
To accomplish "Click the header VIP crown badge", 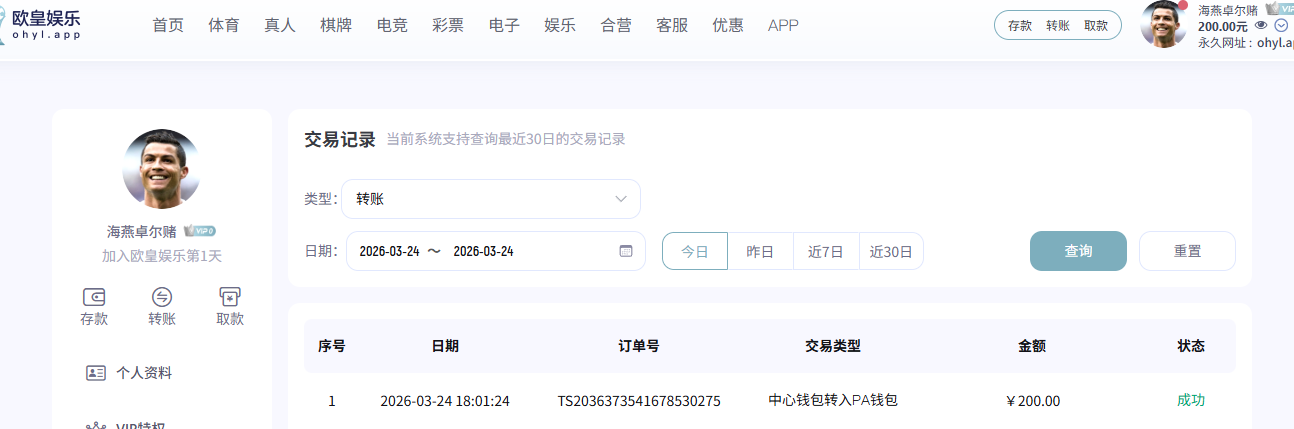I will (x=1279, y=8).
